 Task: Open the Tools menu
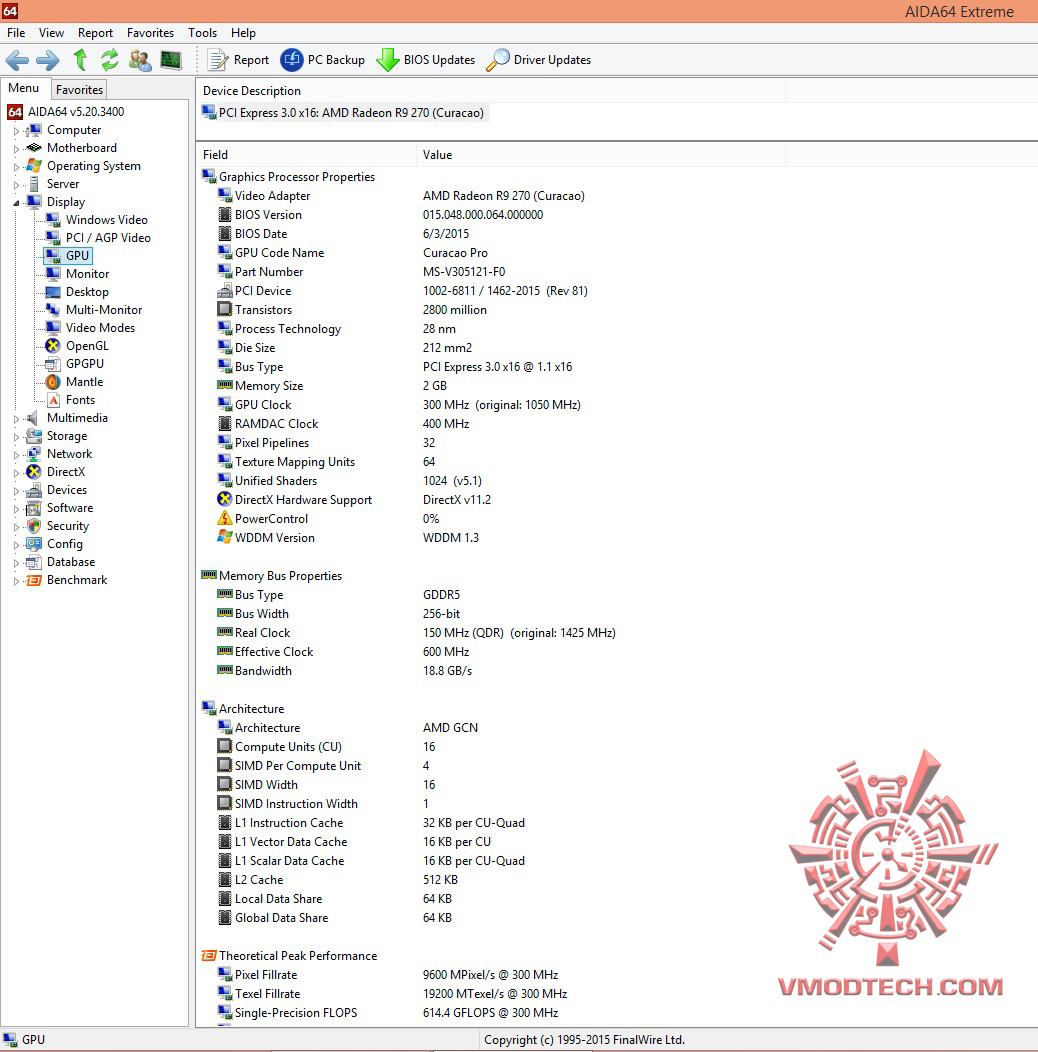202,33
